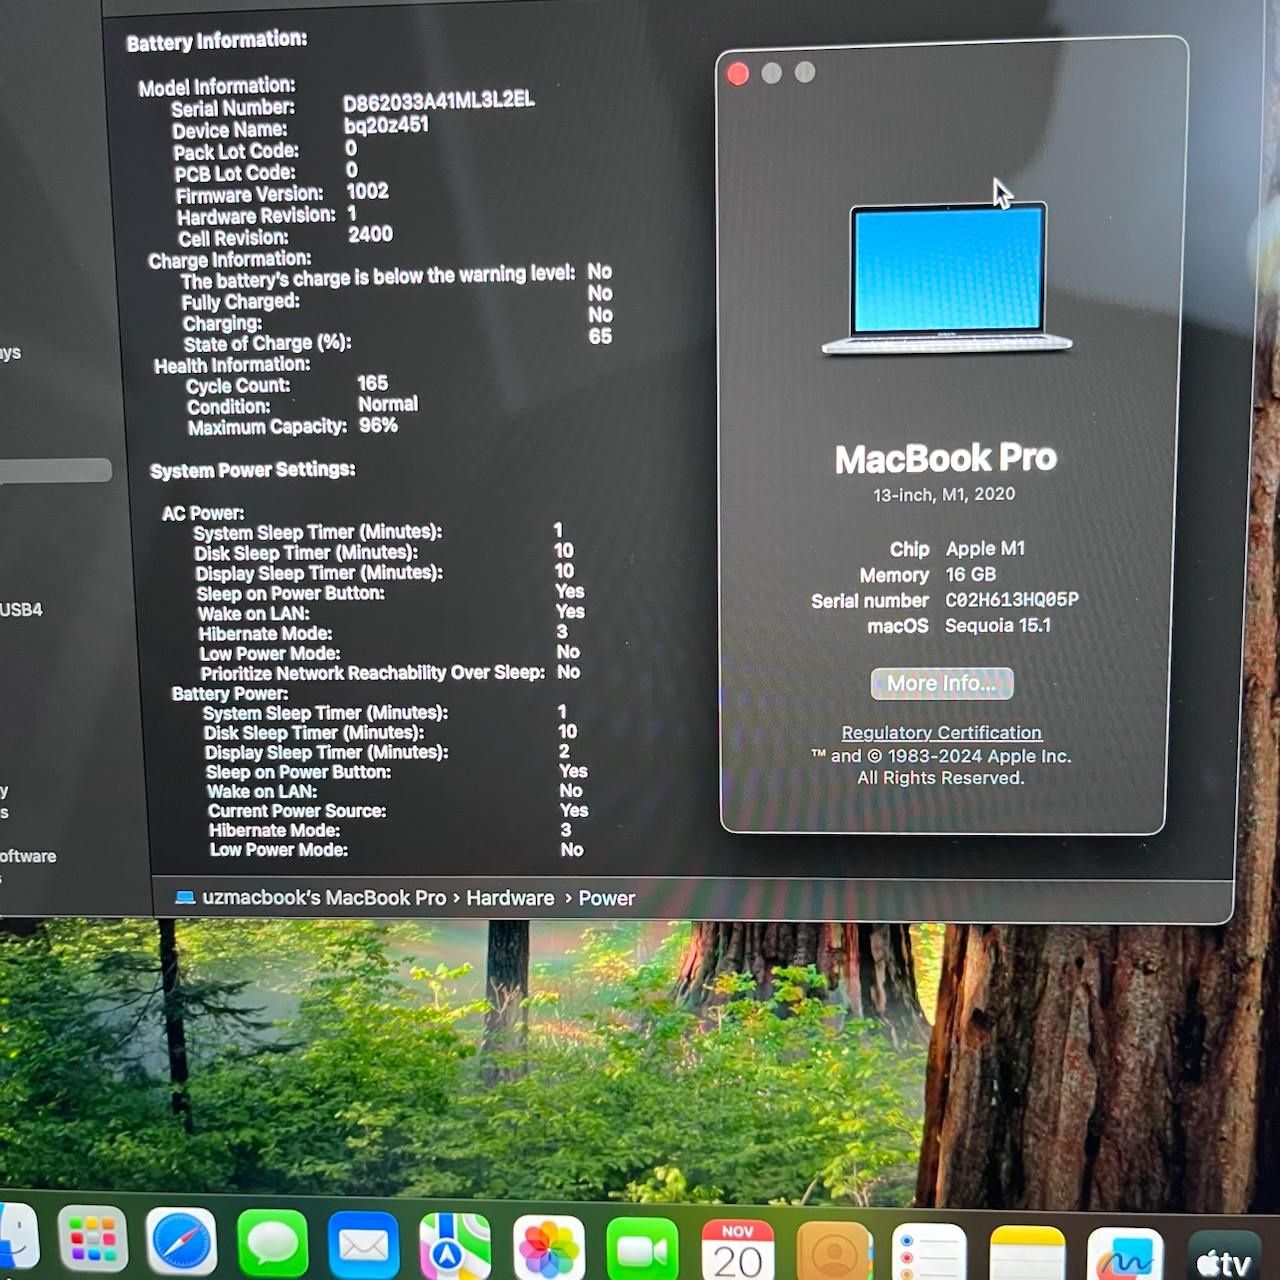The image size is (1280, 1280).
Task: Click the More Info... button
Action: tap(942, 684)
